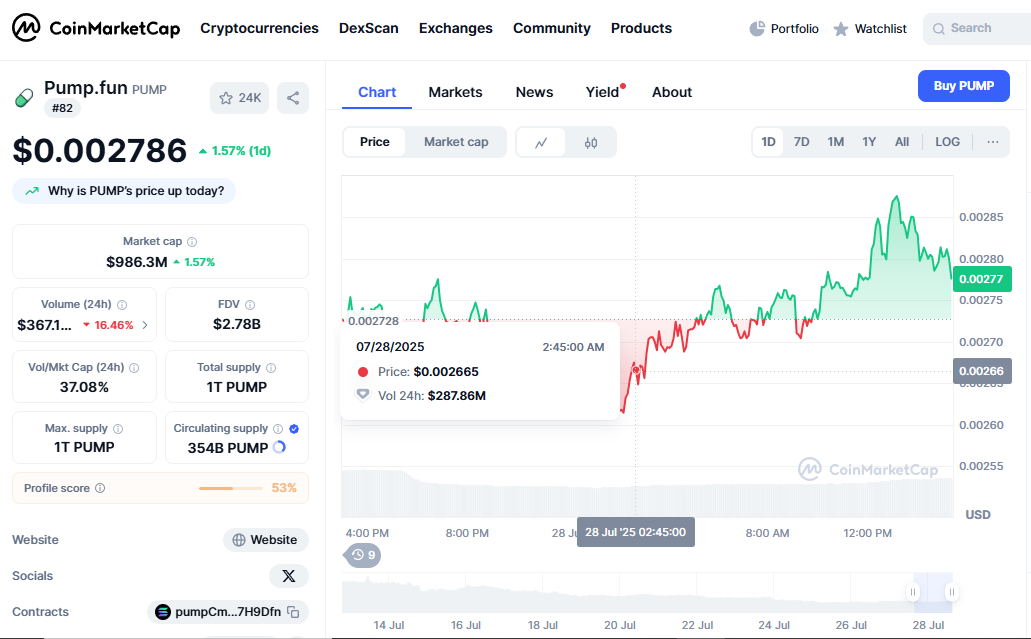Viewport: 1031px width, 639px height.
Task: Click the 37.08% Vol/Mkt Cap value
Action: tap(84, 387)
